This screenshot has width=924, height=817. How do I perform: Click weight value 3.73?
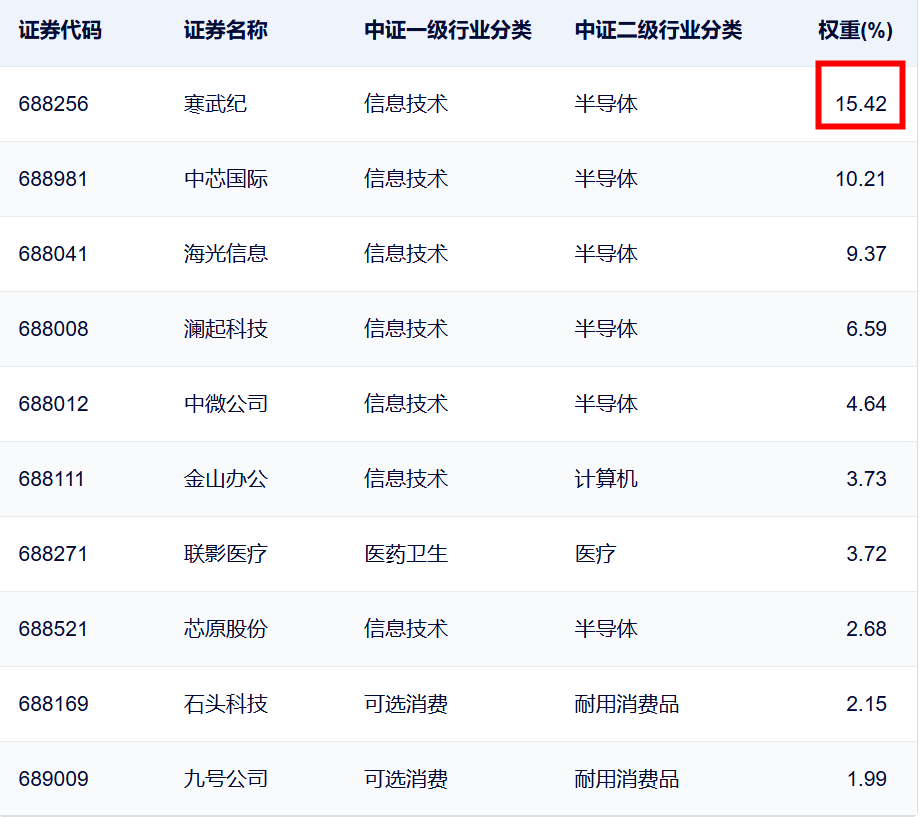click(866, 479)
